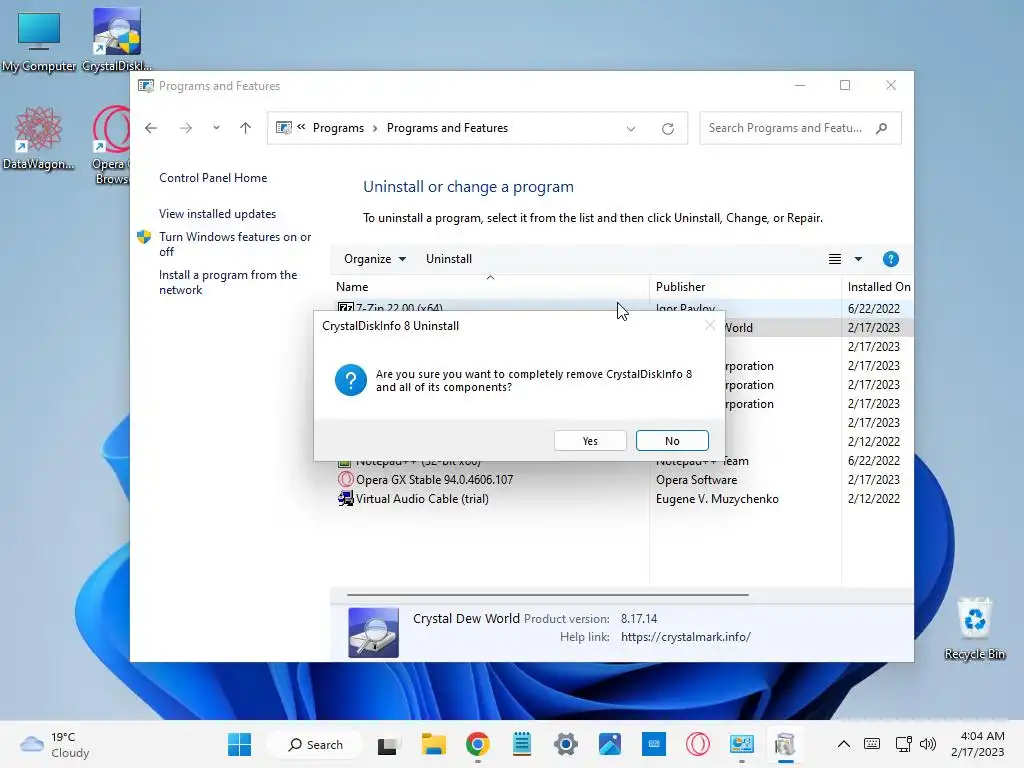Click the 8.17.14 product version value
This screenshot has width=1024, height=768.
click(x=639, y=618)
